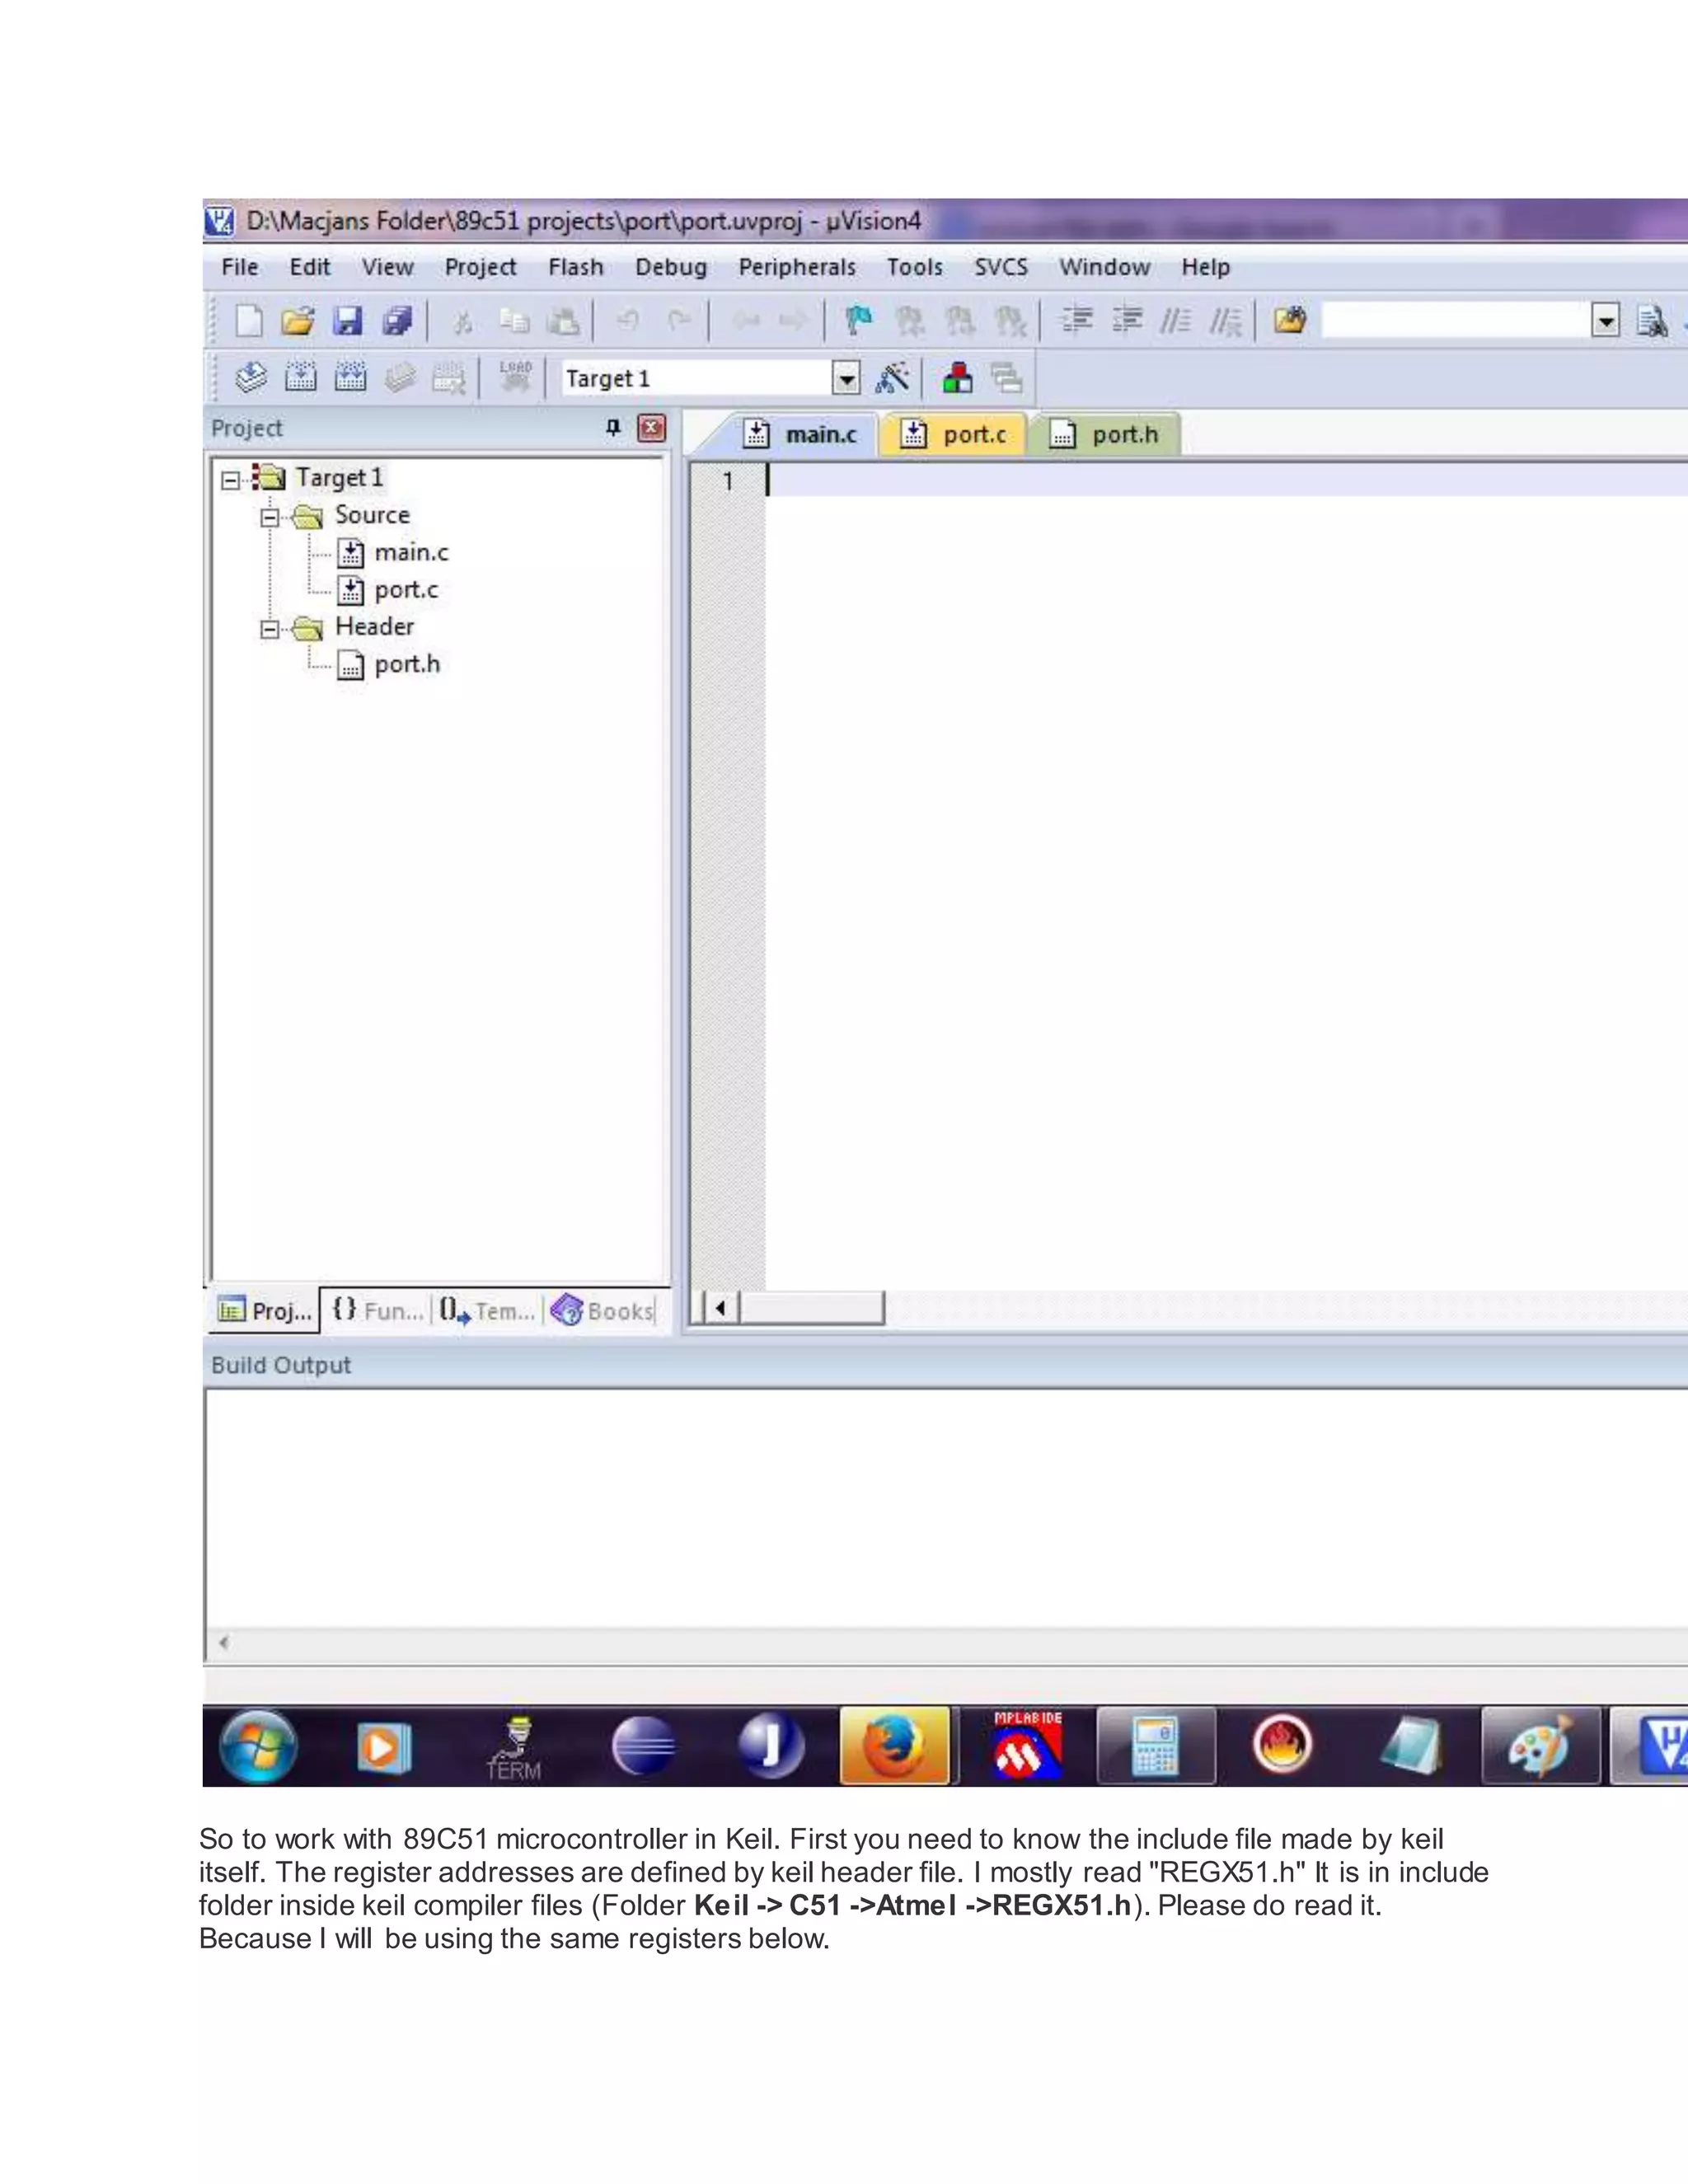This screenshot has width=1688, height=2184.
Task: Click the Undo arrow icon
Action: click(628, 321)
